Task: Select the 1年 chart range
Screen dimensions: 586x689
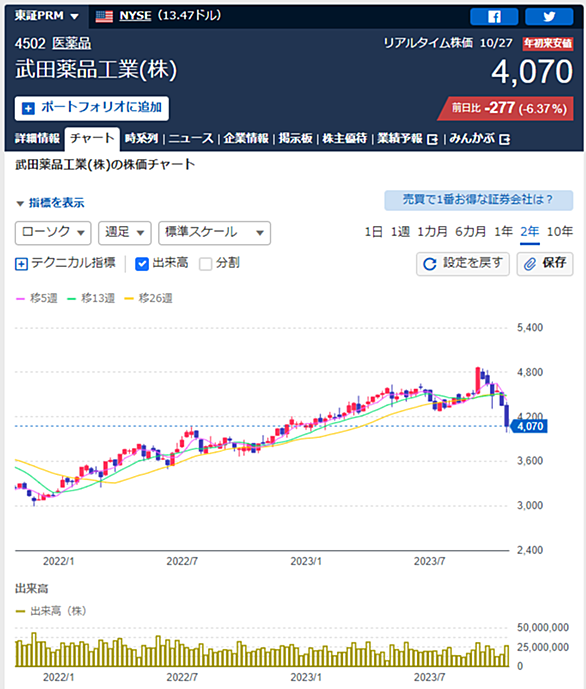Action: [503, 232]
